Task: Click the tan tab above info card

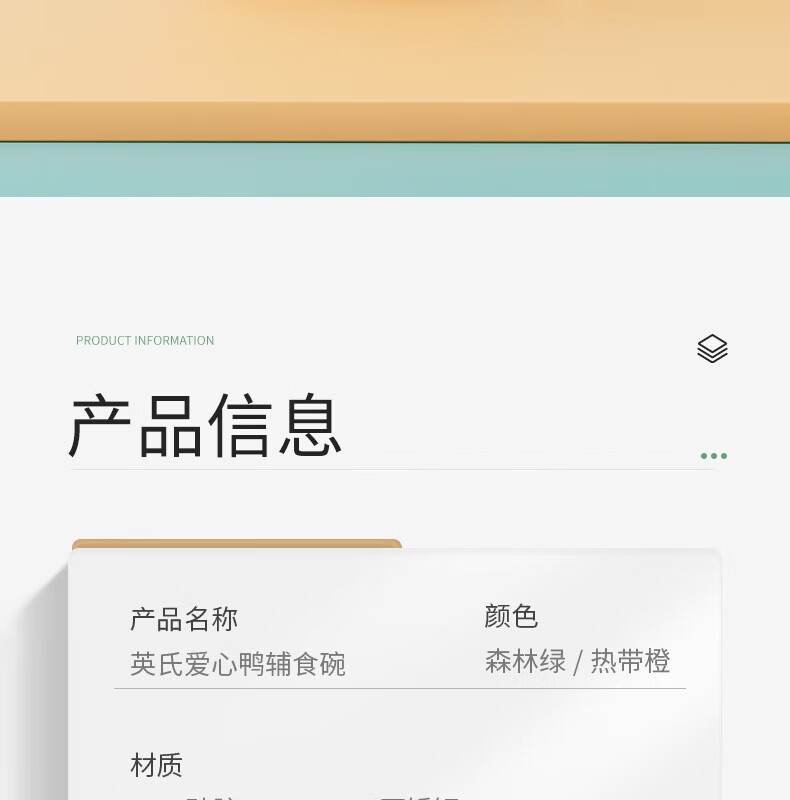Action: click(x=237, y=544)
